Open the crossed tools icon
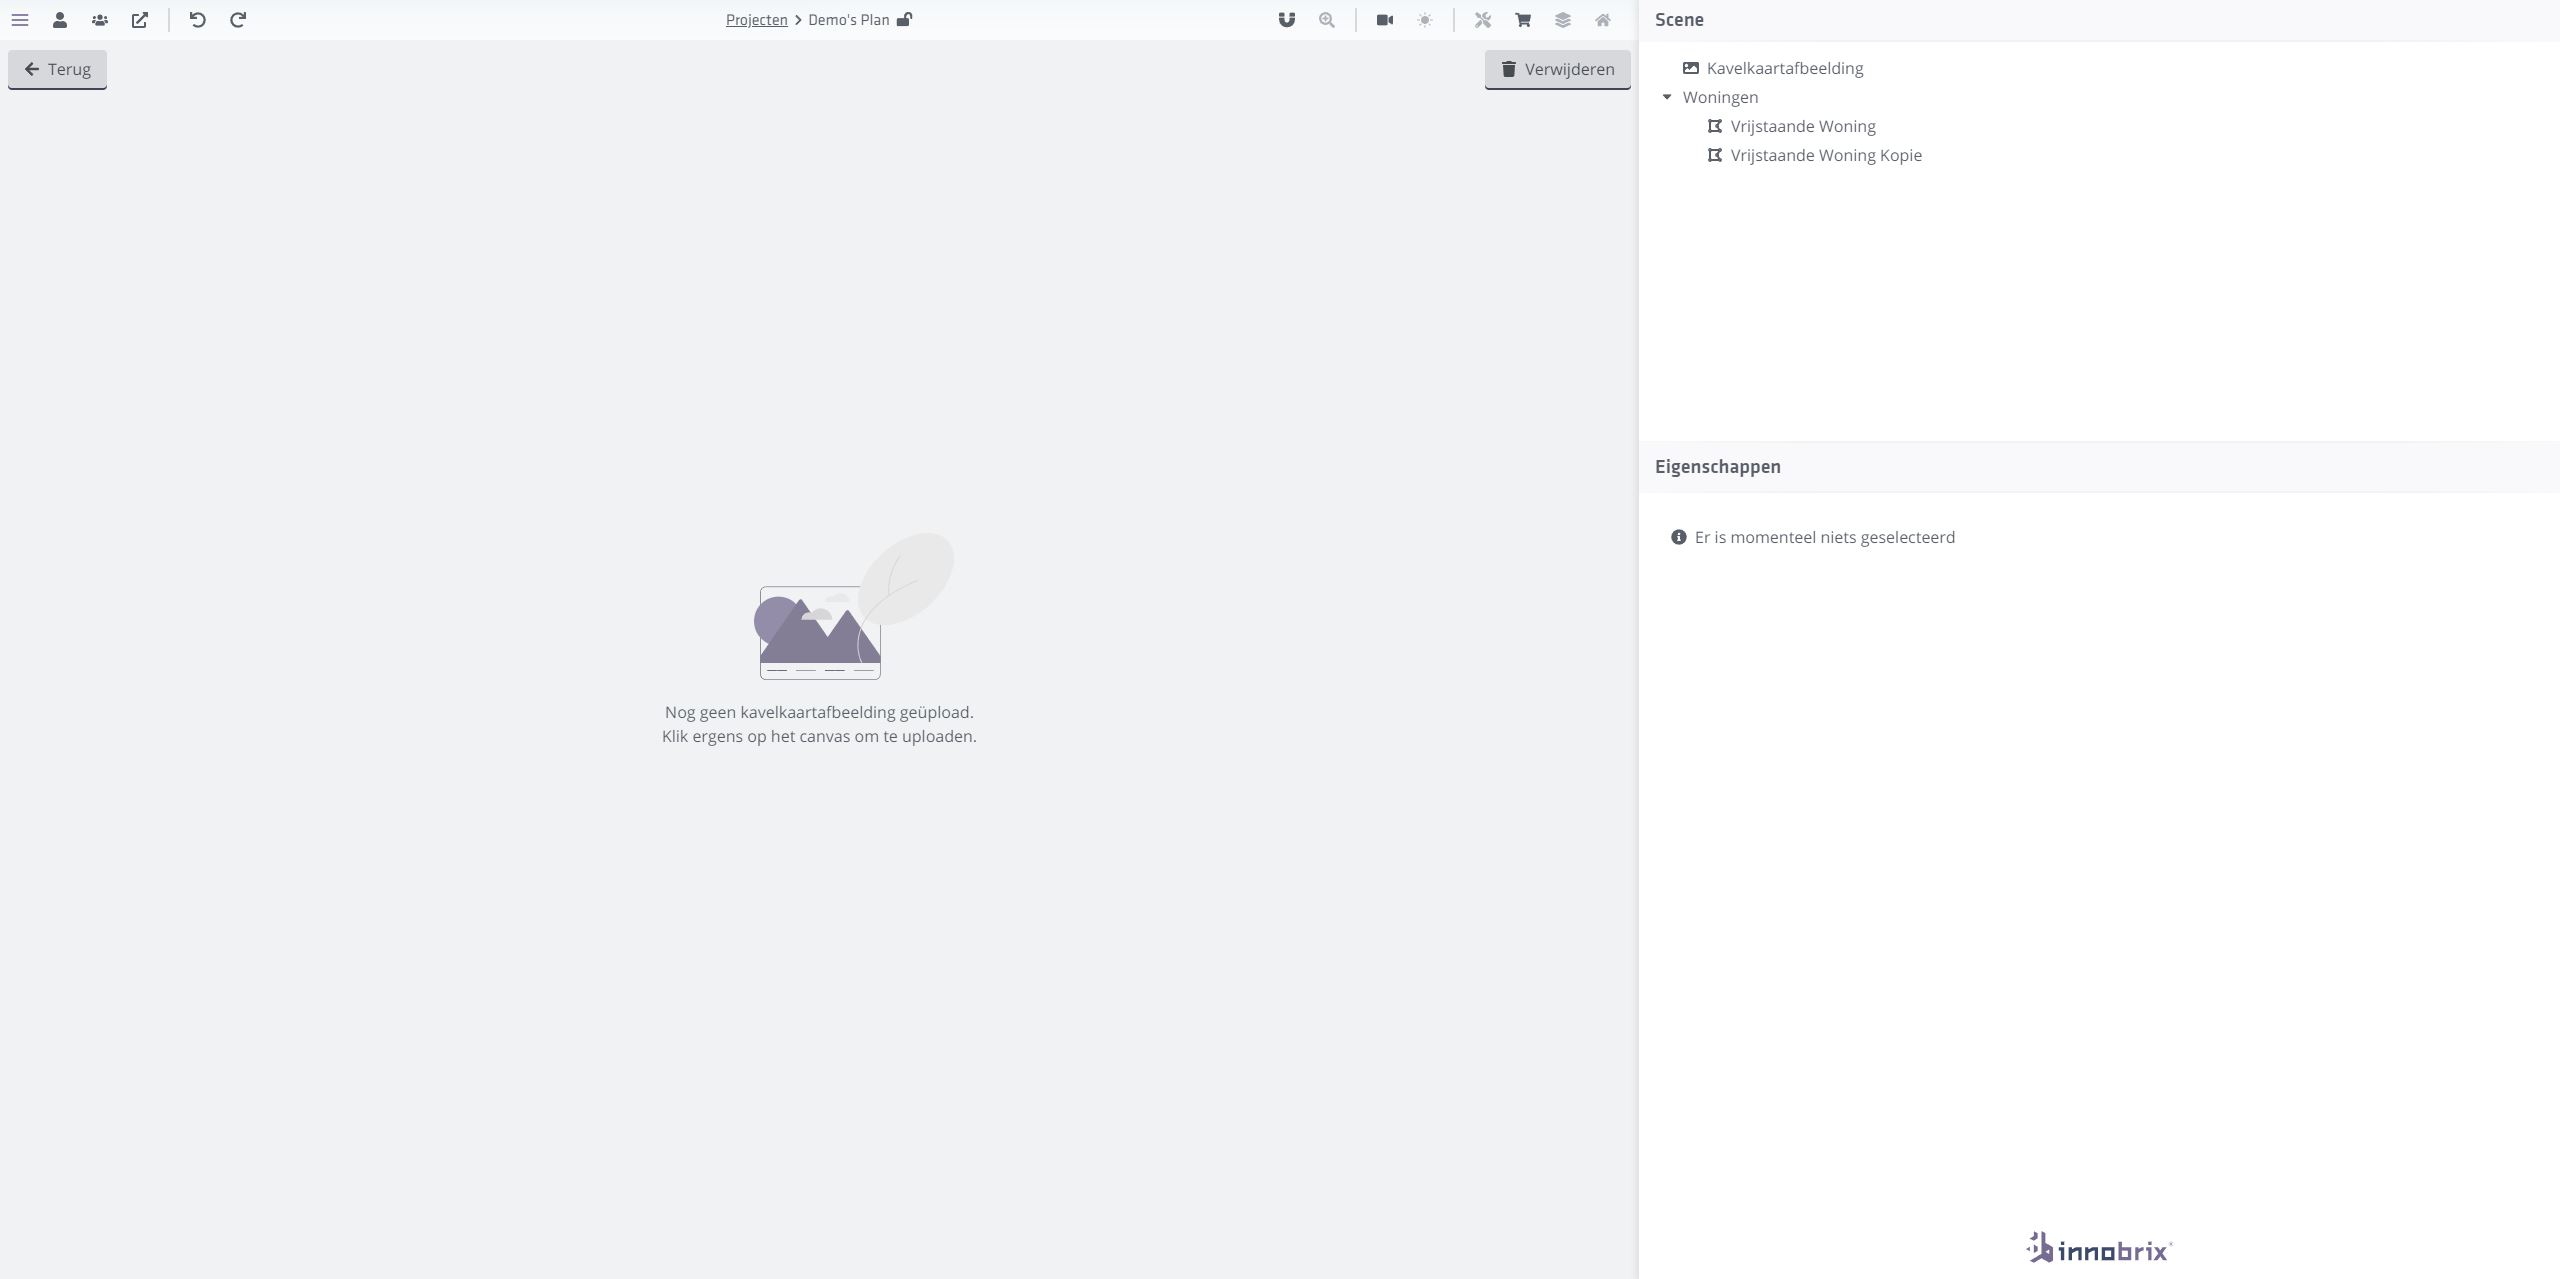The height and width of the screenshot is (1279, 2560). click(x=1483, y=20)
